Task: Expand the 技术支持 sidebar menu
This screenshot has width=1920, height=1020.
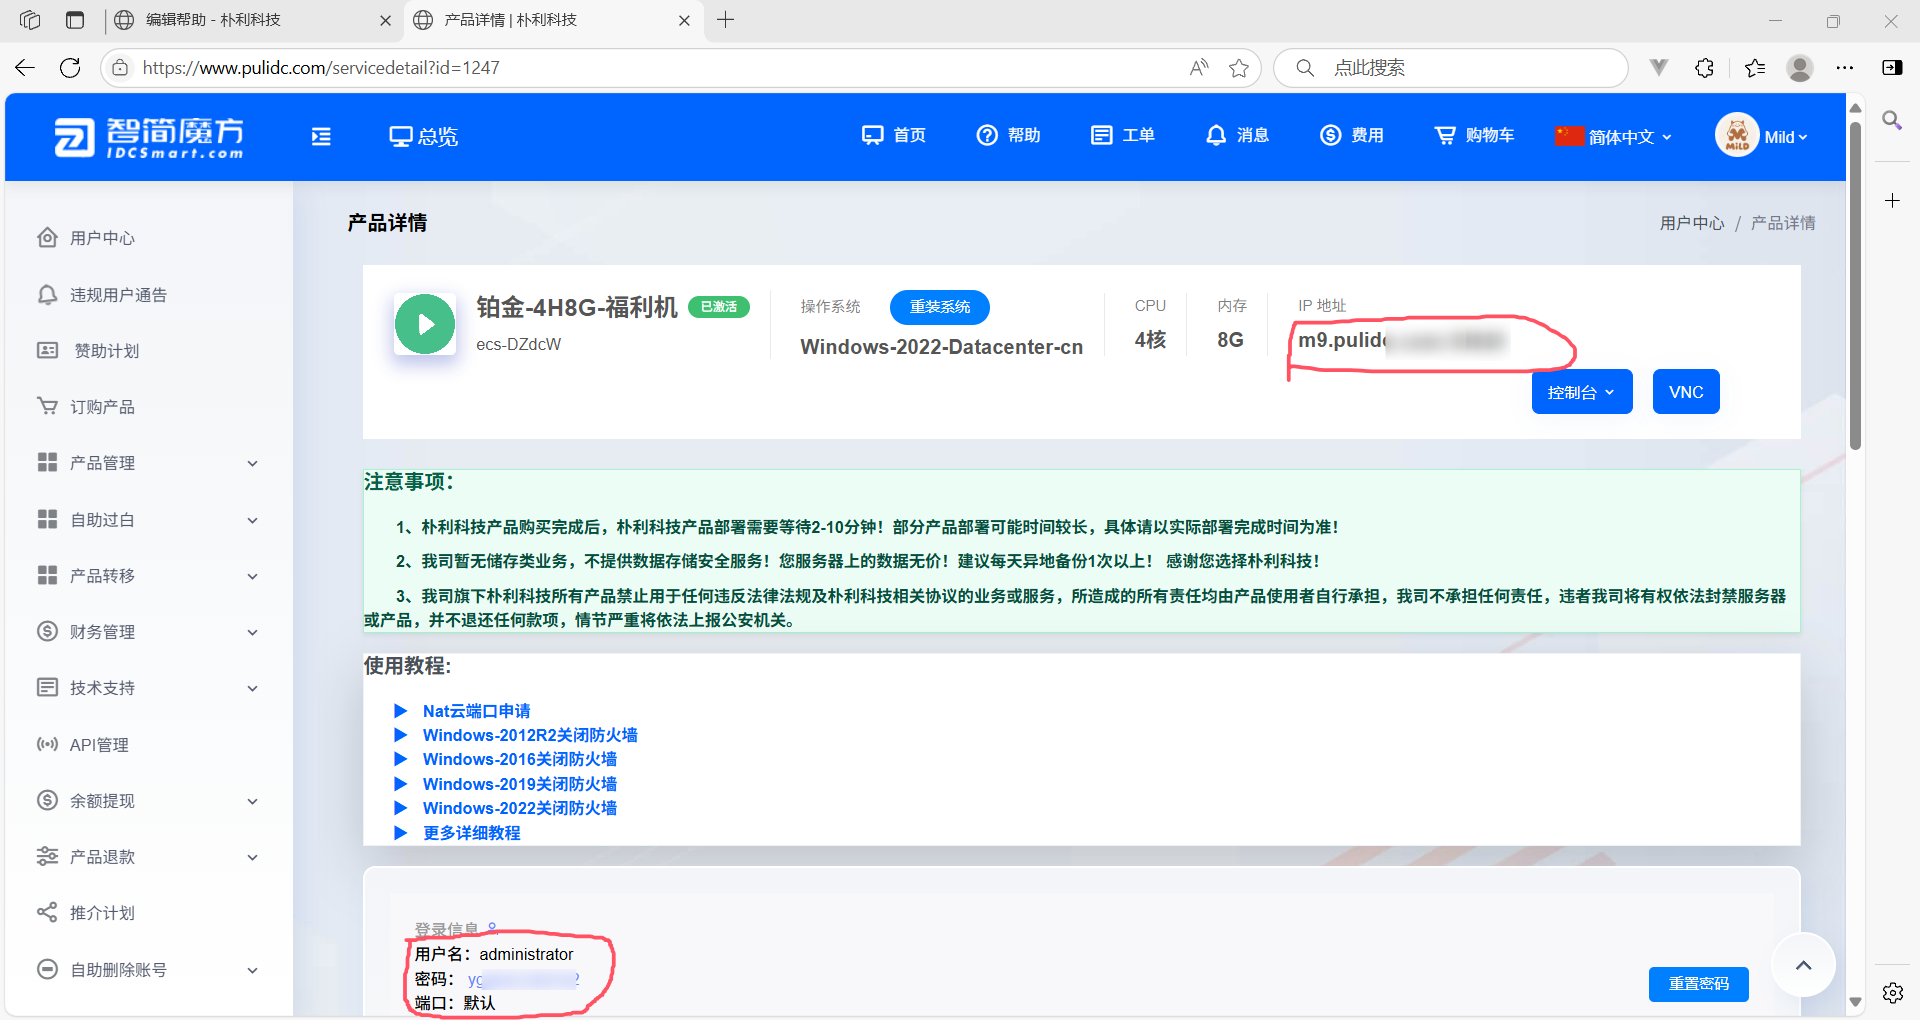Action: pyautogui.click(x=149, y=688)
